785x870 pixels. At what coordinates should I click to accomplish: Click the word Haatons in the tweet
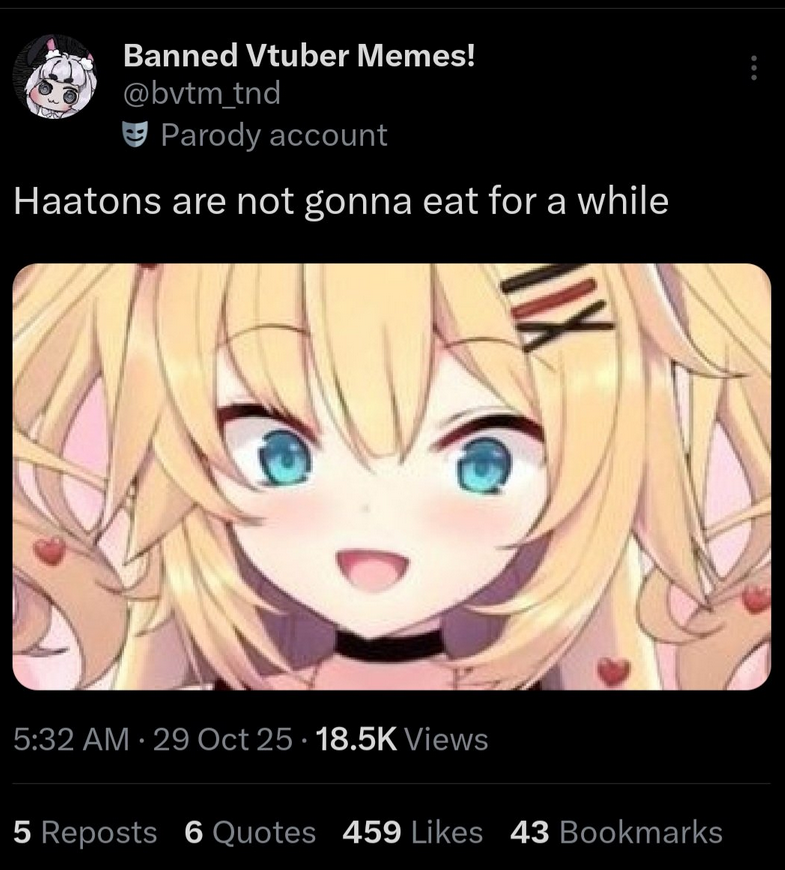87,201
